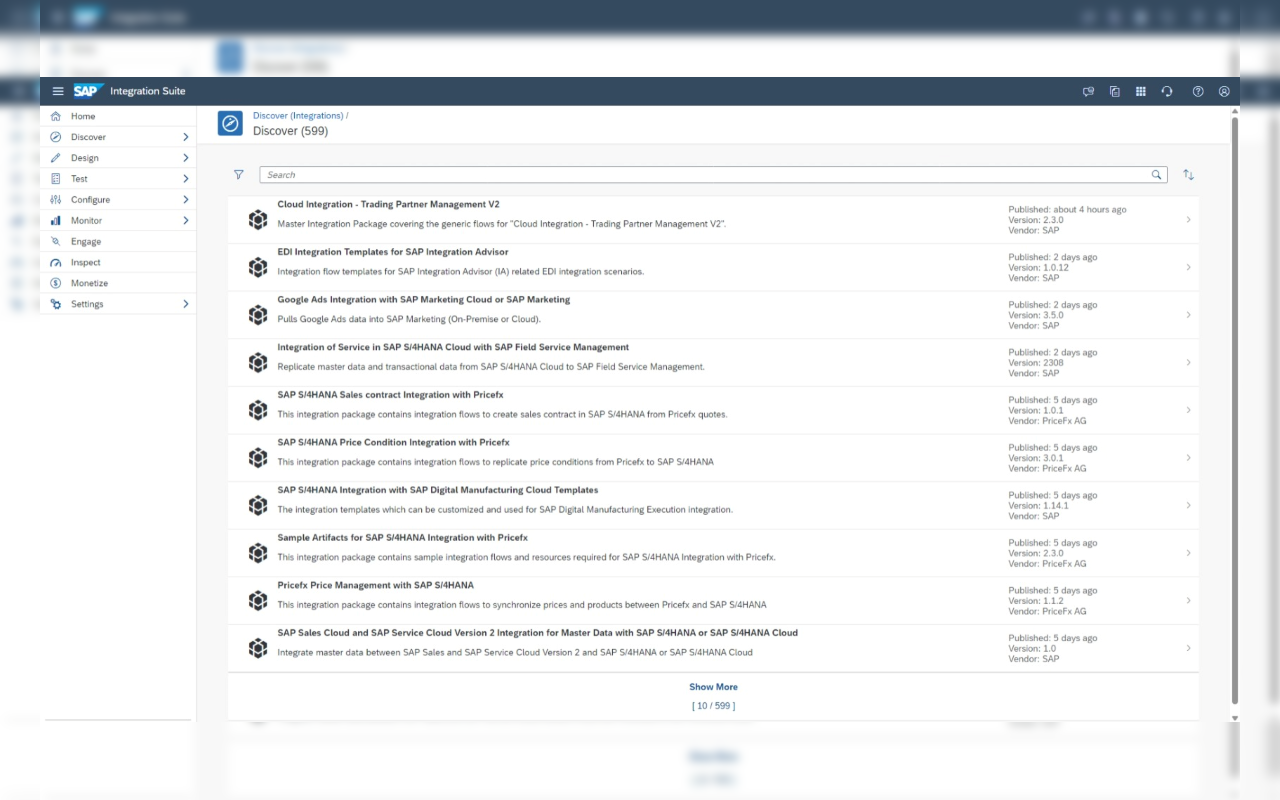
Task: Open Google Ads Integration with SAP Marketing Cloud
Action: click(424, 299)
